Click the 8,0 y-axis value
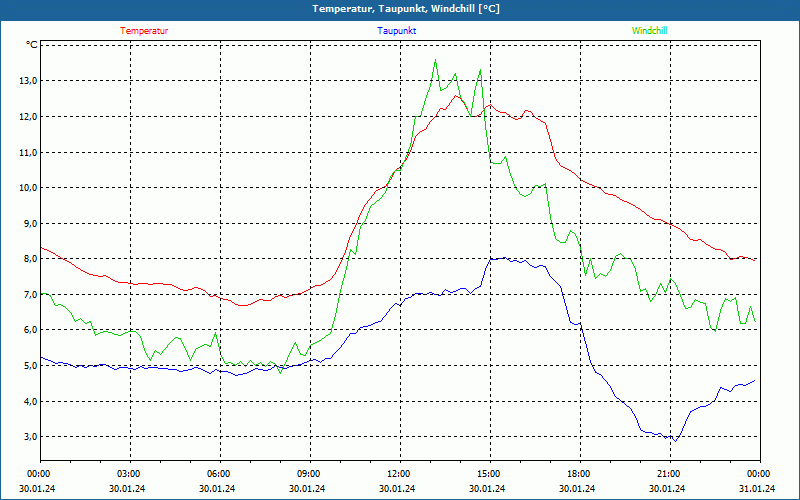Image resolution: width=800 pixels, height=500 pixels. [x=31, y=259]
